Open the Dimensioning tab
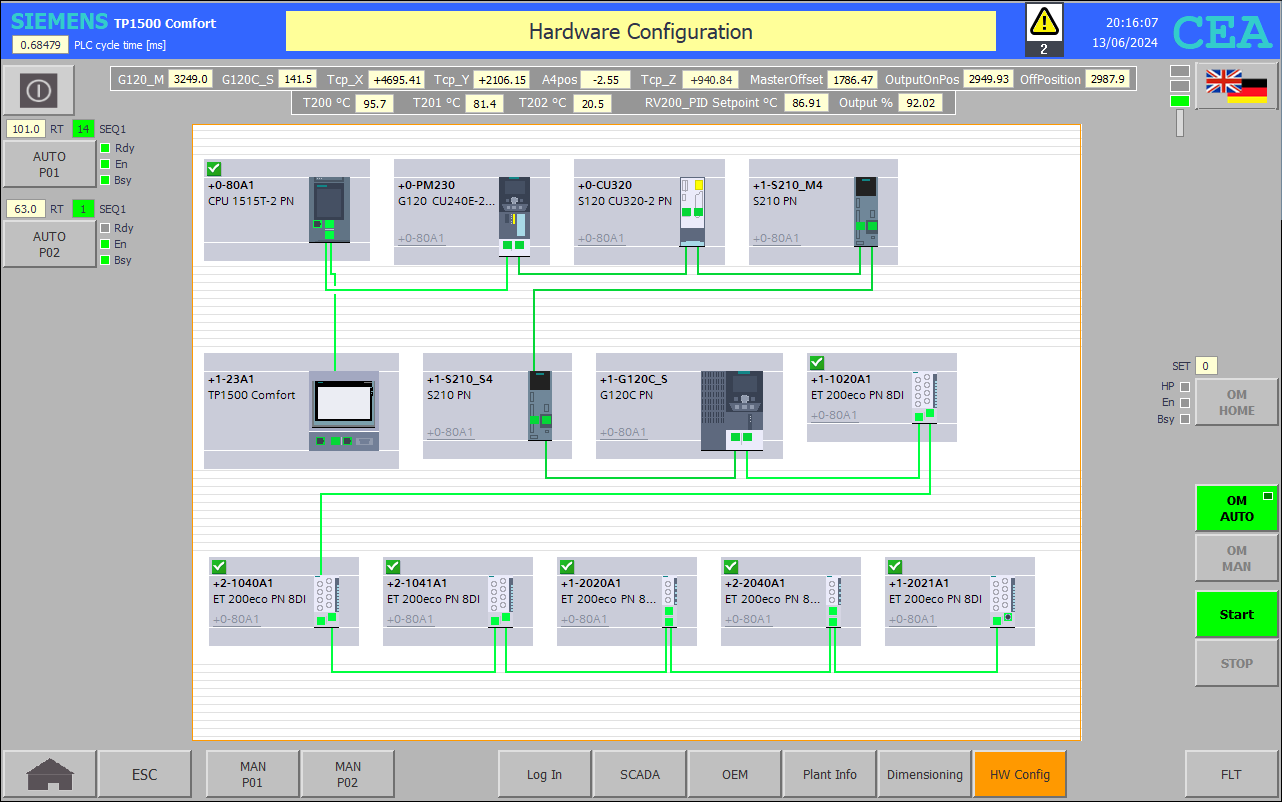The width and height of the screenshot is (1282, 802). tap(925, 774)
